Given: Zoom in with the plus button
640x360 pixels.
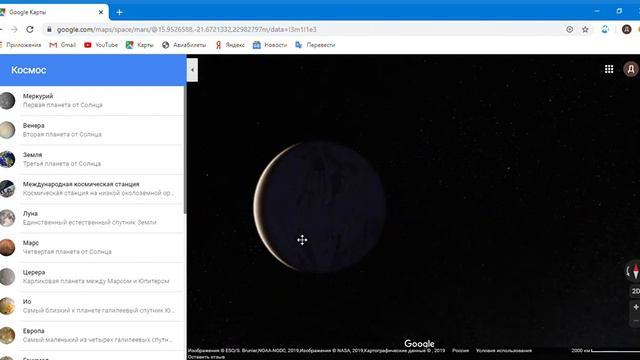Looking at the screenshot, I should 636,307.
